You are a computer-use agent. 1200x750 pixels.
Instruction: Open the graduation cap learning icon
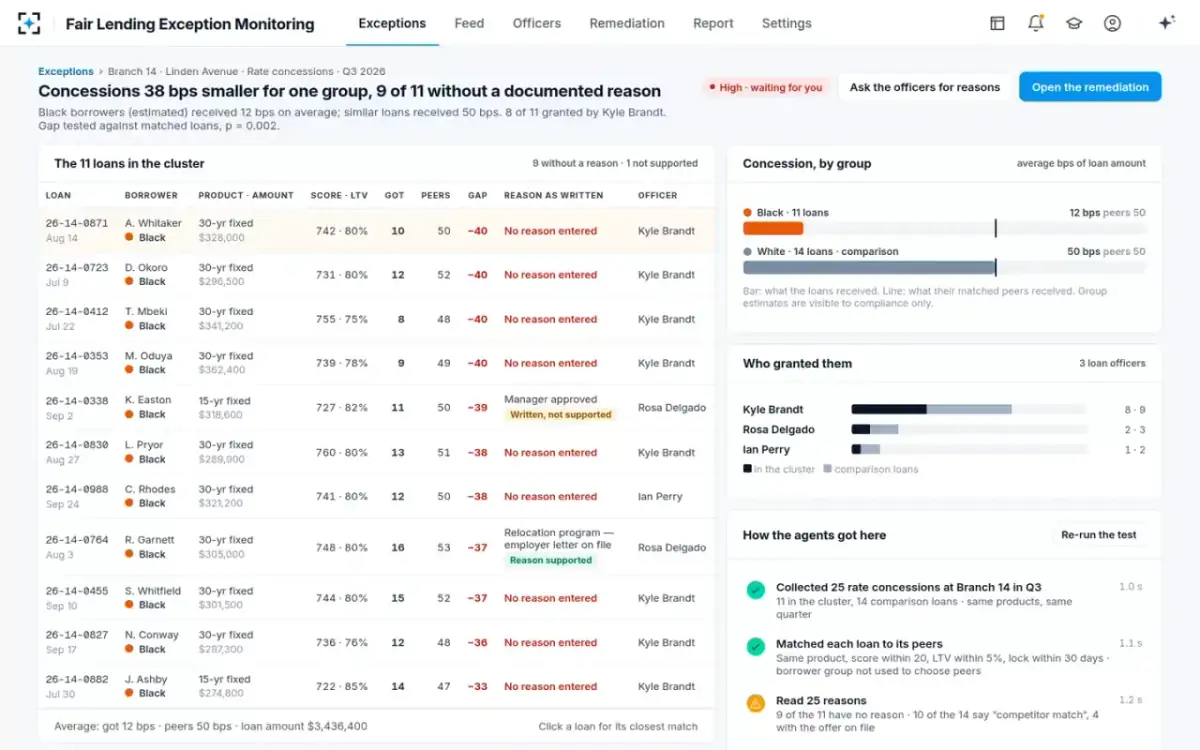tap(1074, 23)
